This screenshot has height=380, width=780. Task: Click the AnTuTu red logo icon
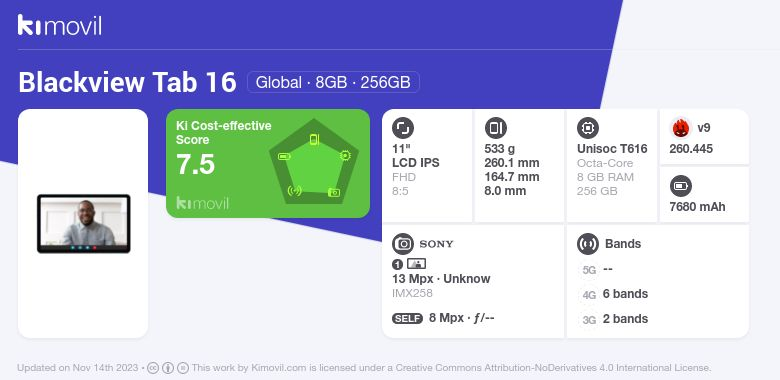[681, 128]
